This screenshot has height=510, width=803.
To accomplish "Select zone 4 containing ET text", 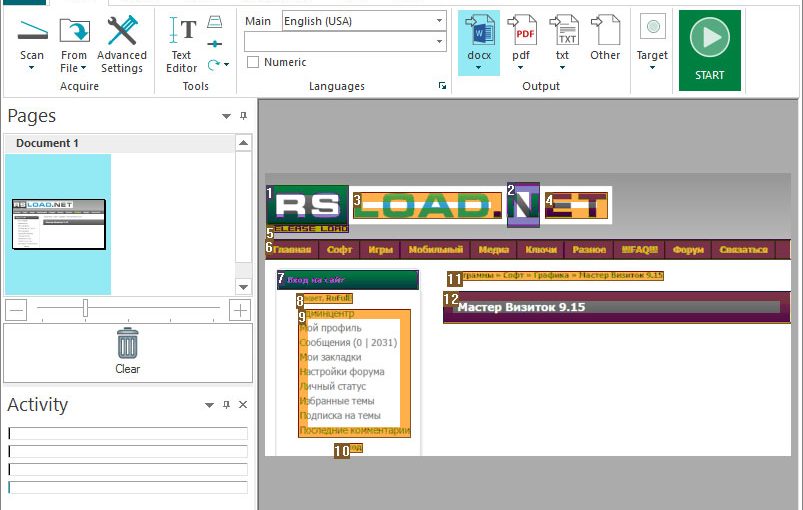I will [x=577, y=205].
